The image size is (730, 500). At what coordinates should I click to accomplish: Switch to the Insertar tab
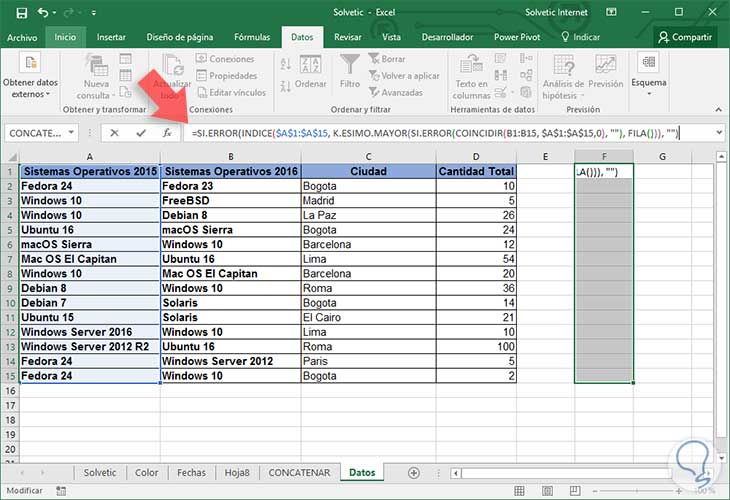[x=111, y=37]
